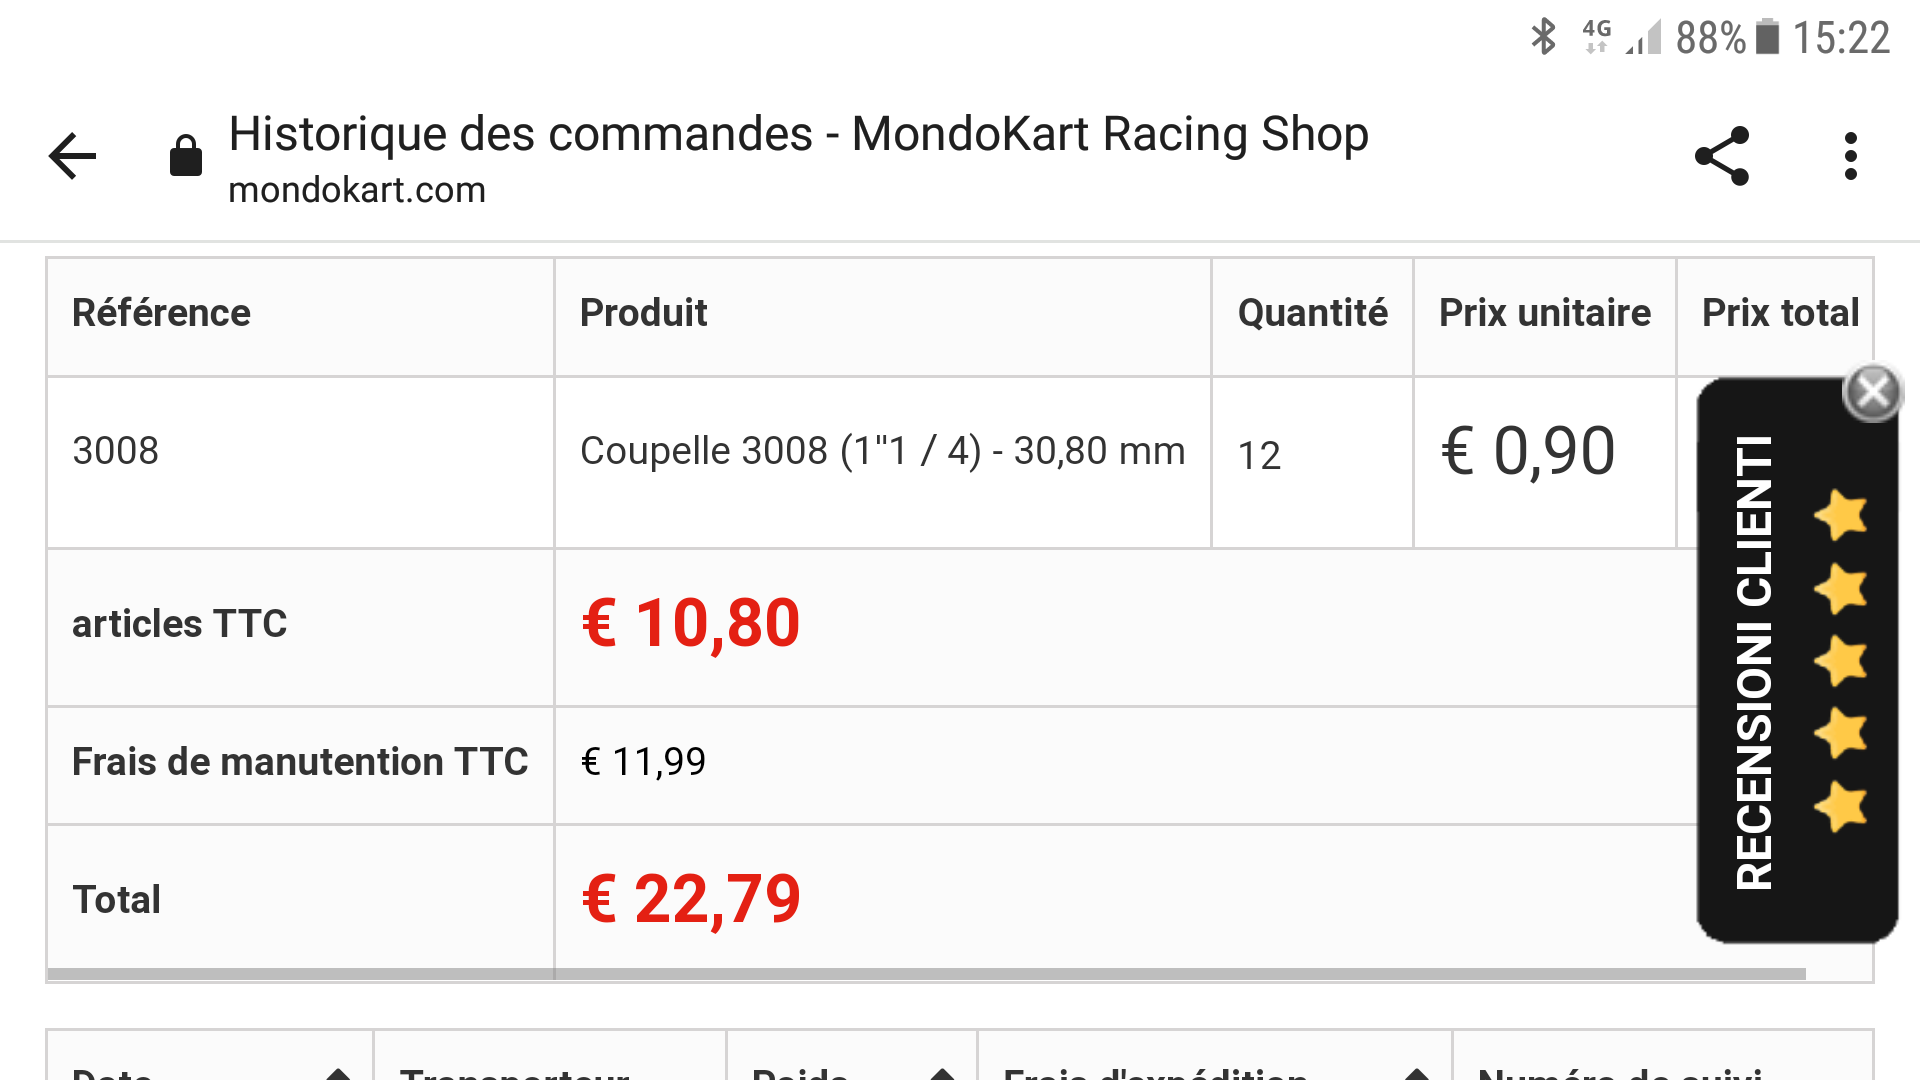Tap the middle star in reviews widget

(x=1841, y=661)
